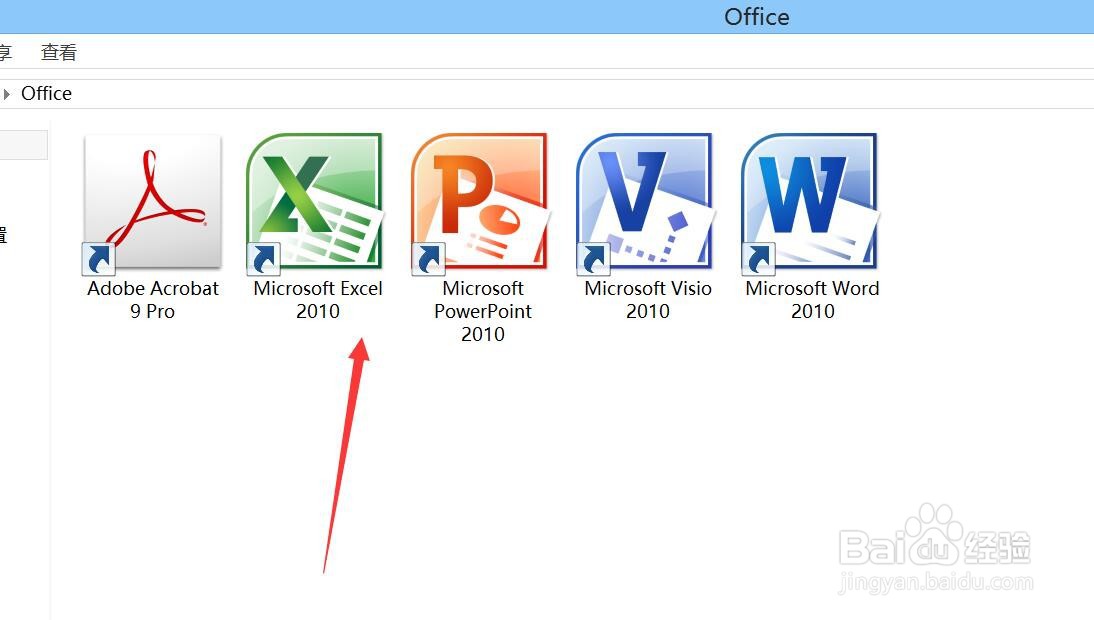Select the Microsoft PowerPoint 2010 shortcut icon
This screenshot has width=1094, height=620.
click(481, 203)
